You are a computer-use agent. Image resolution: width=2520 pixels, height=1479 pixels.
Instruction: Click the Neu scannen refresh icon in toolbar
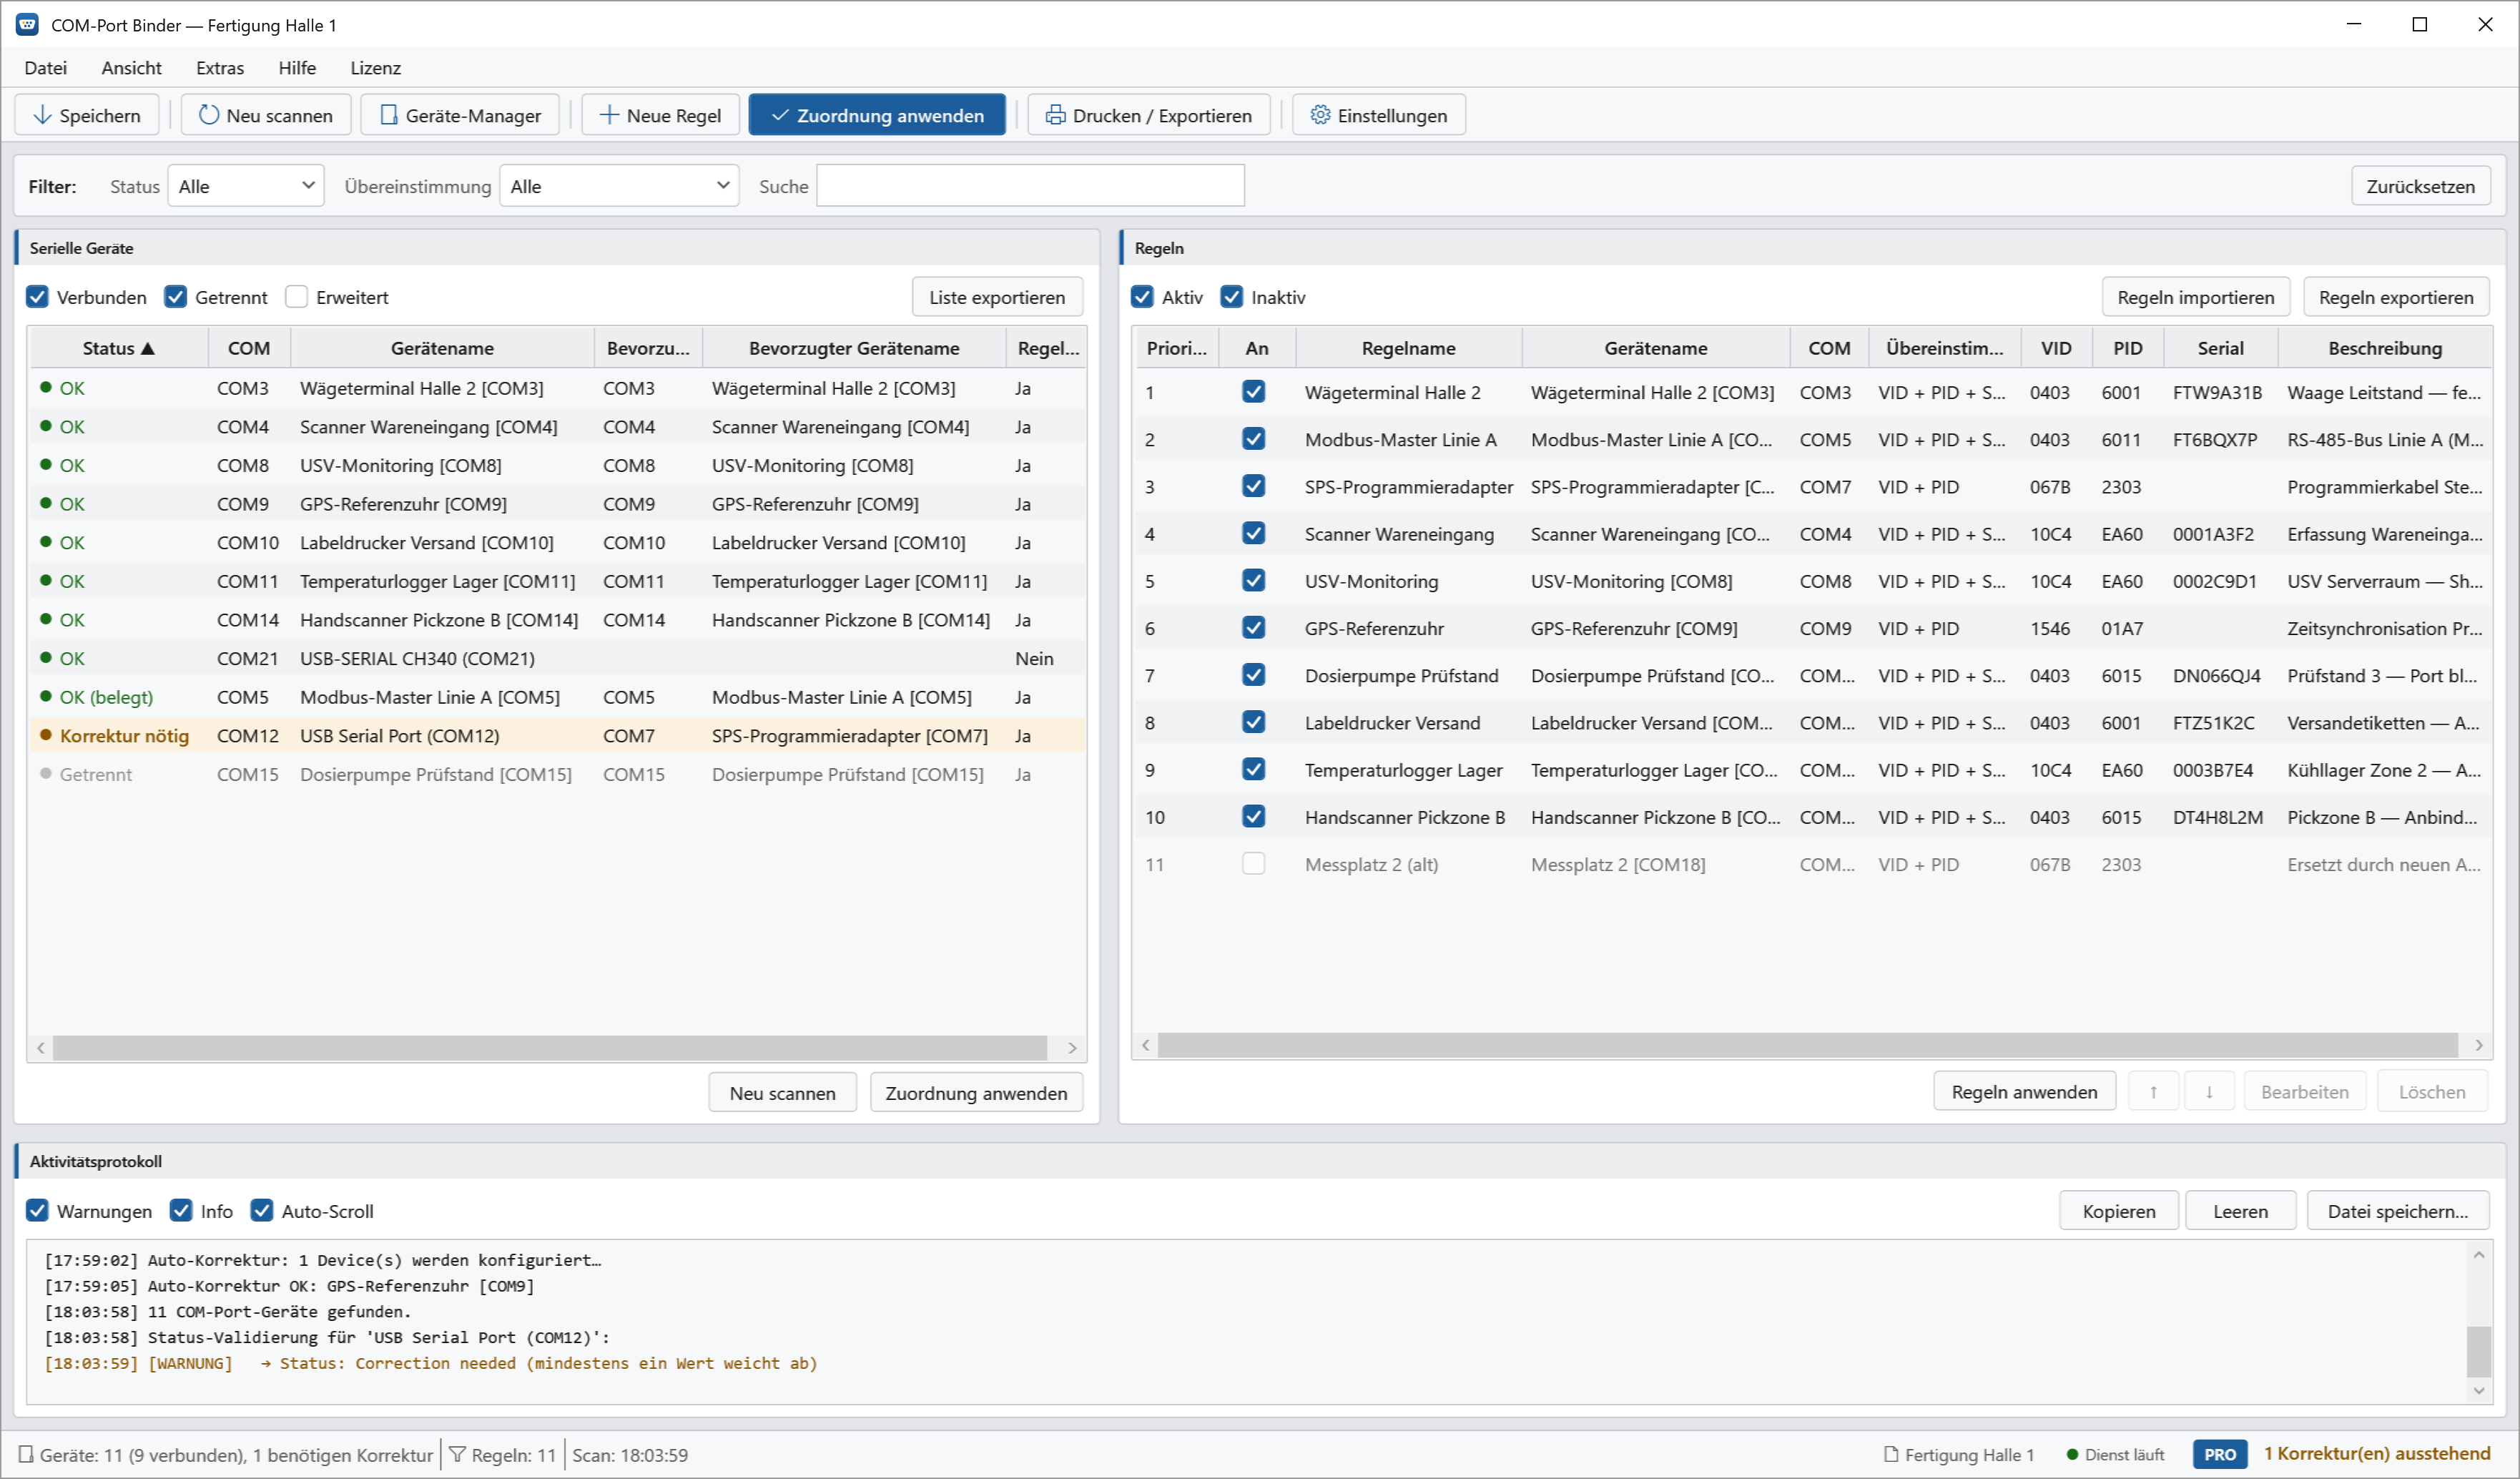(x=208, y=115)
